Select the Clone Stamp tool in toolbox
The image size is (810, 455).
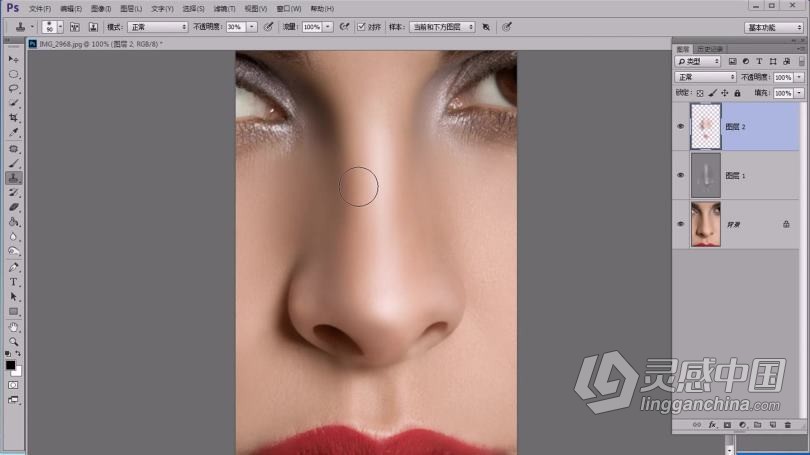click(13, 178)
